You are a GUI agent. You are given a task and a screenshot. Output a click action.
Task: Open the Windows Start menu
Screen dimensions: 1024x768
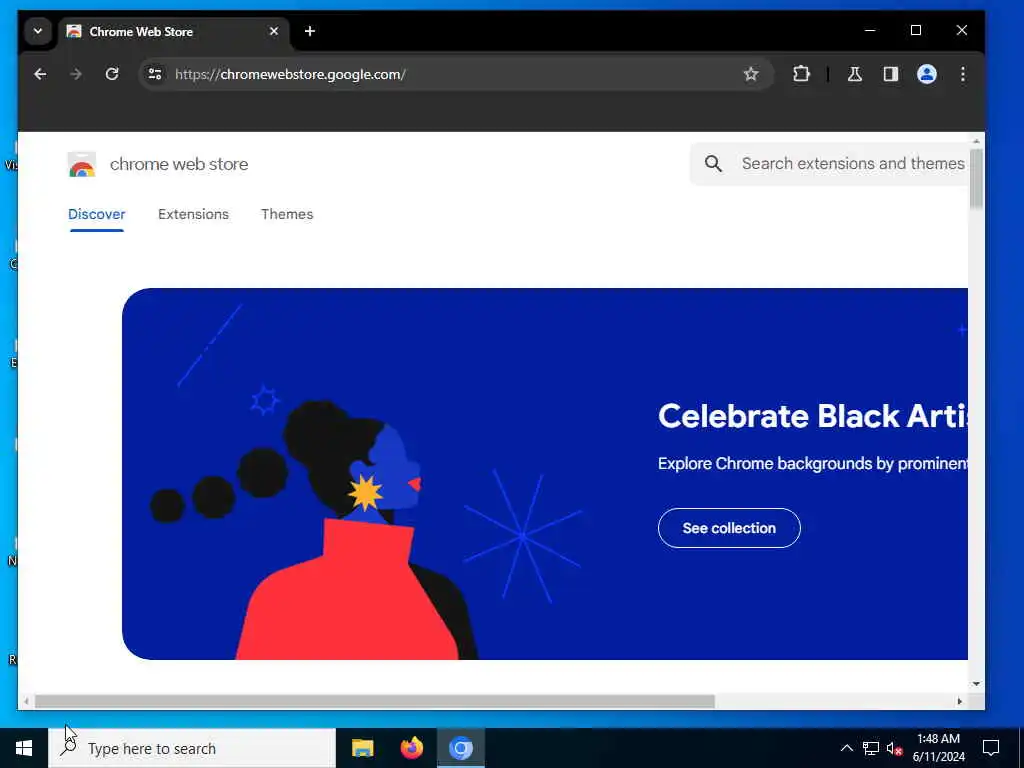click(x=24, y=748)
